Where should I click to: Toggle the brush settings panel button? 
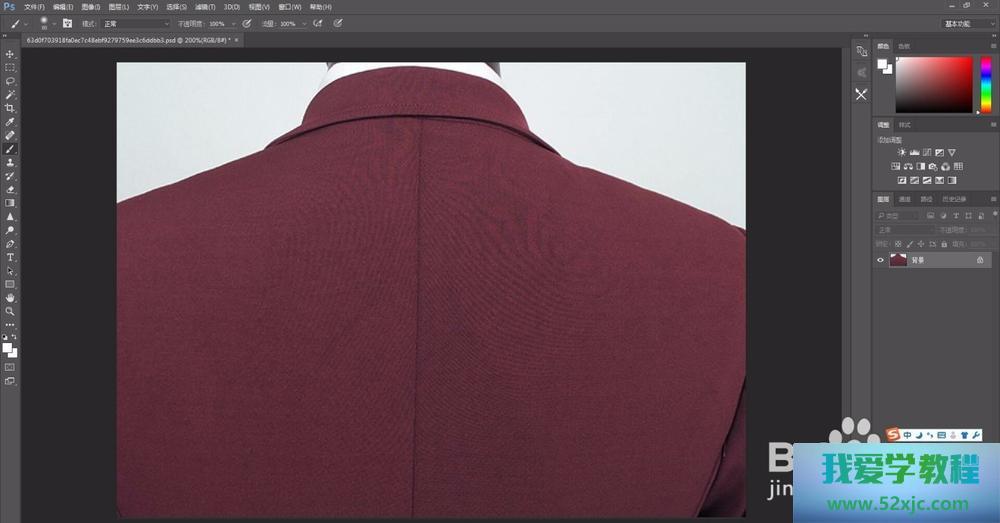point(67,23)
